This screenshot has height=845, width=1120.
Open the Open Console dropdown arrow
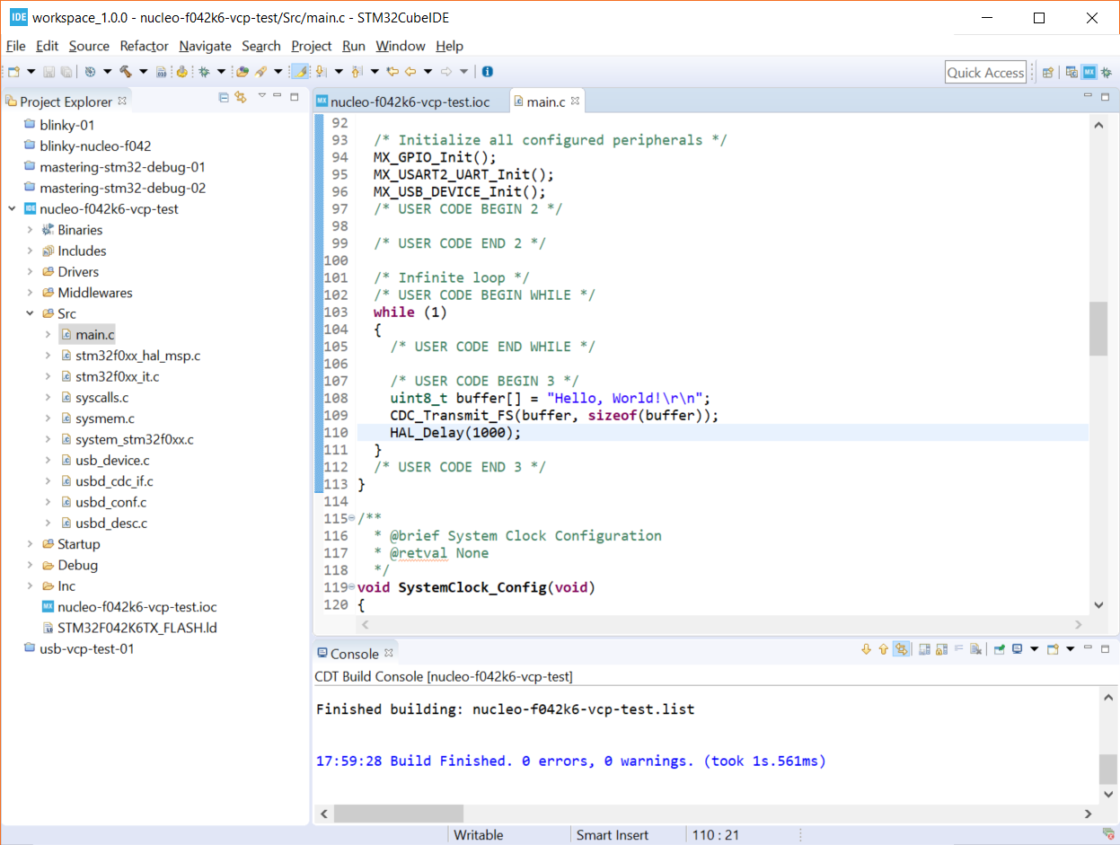[1070, 649]
